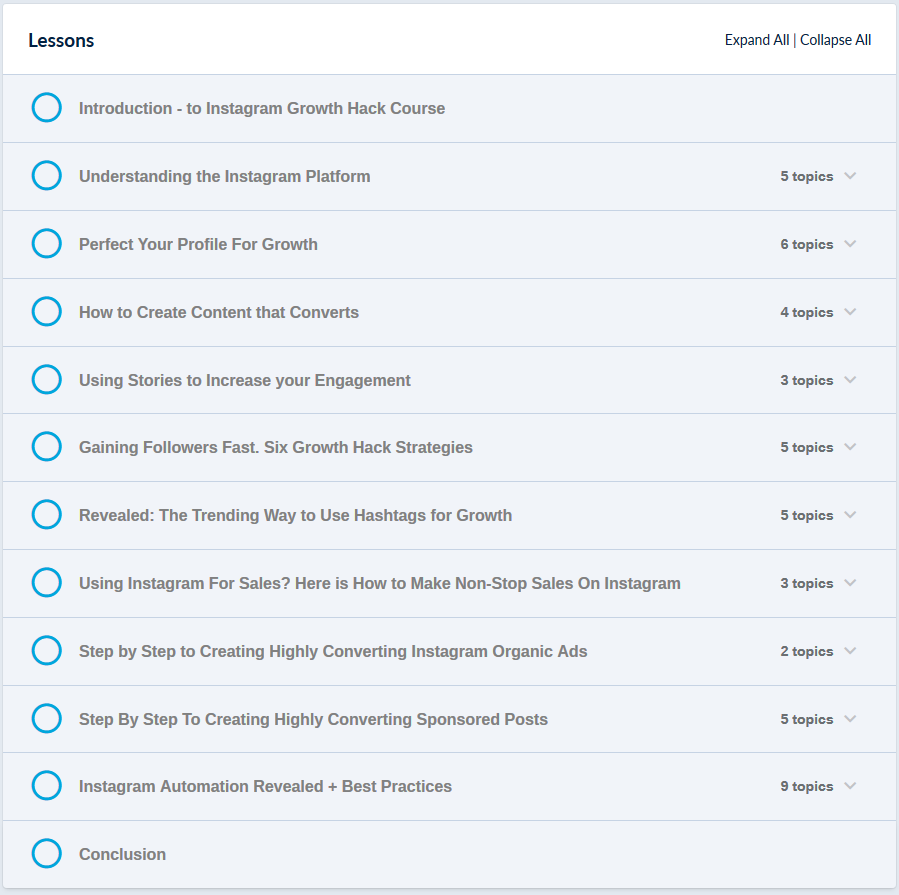Open Using Stories to Increase your Engagement
The height and width of the screenshot is (895, 899).
click(x=245, y=380)
